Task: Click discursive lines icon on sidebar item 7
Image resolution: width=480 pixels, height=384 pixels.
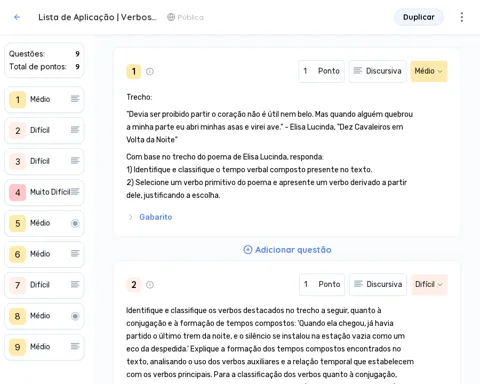Action: pyautogui.click(x=75, y=284)
